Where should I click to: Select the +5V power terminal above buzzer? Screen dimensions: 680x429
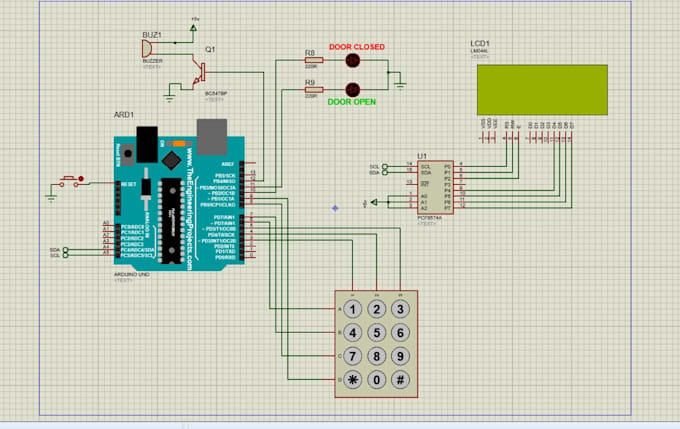pyautogui.click(x=193, y=27)
